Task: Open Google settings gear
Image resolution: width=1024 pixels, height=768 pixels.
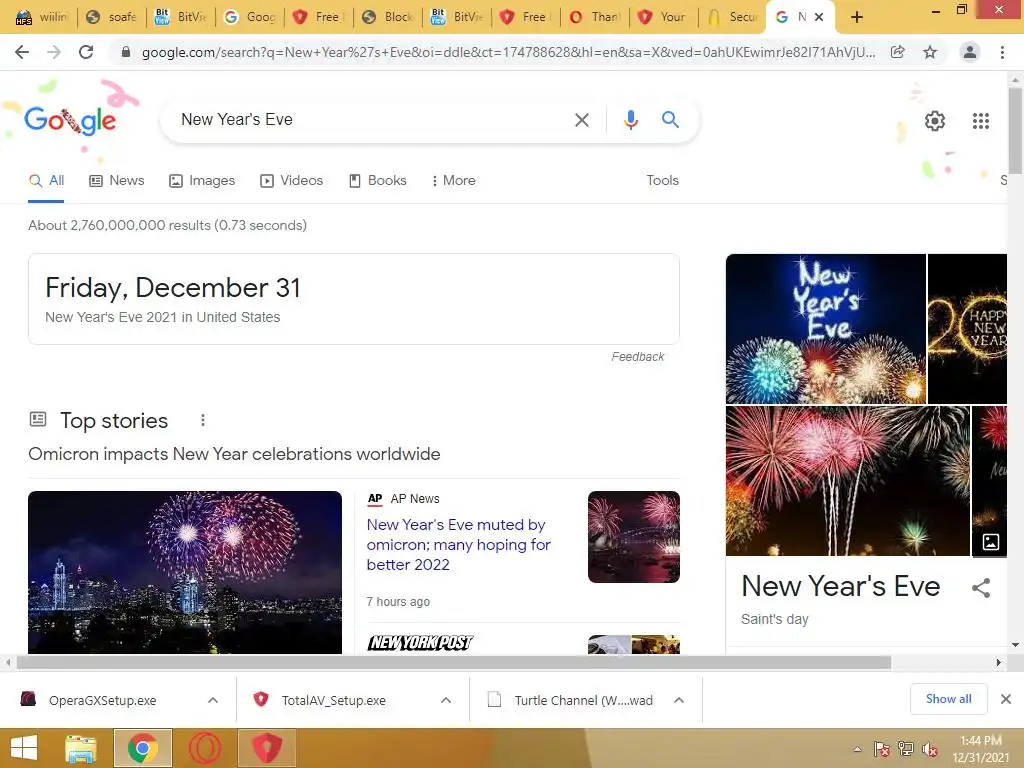Action: [x=935, y=121]
